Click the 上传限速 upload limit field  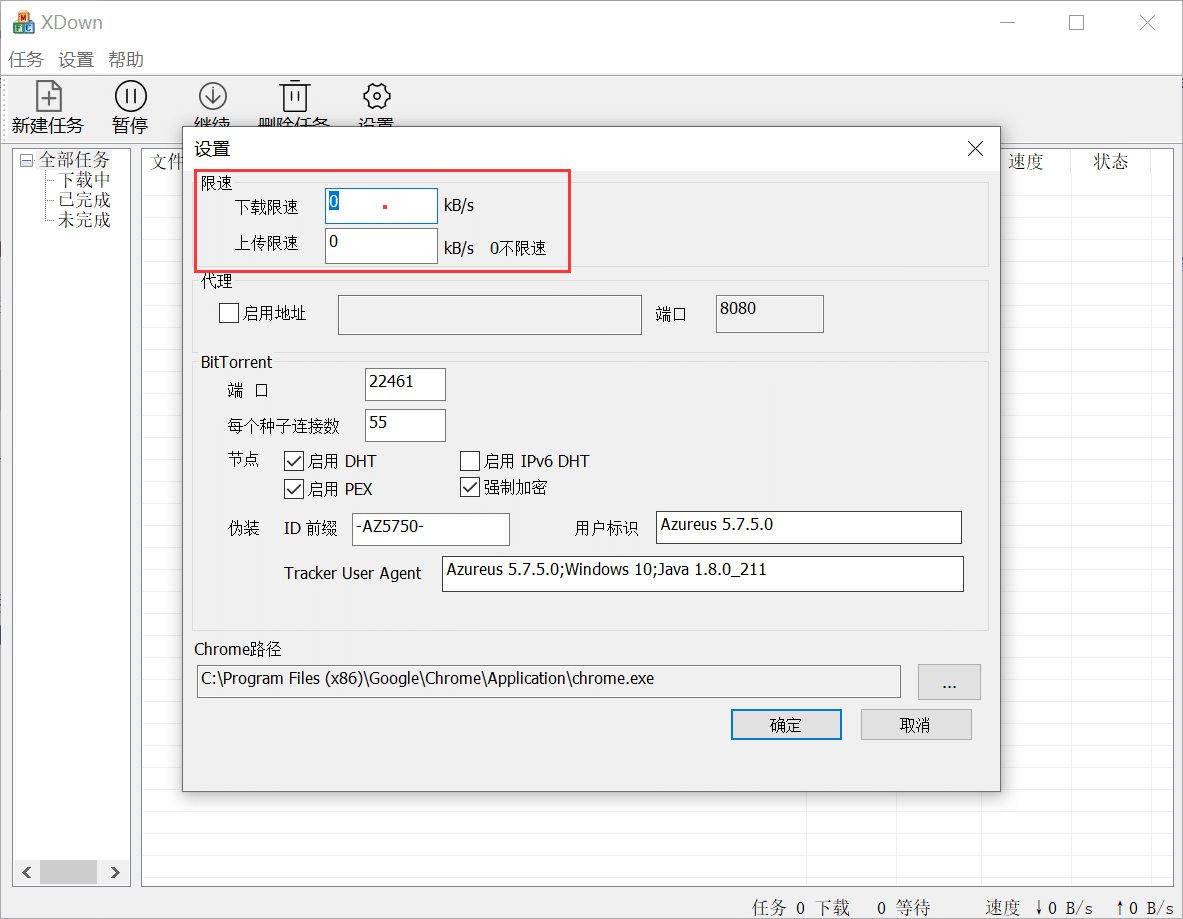pos(381,245)
